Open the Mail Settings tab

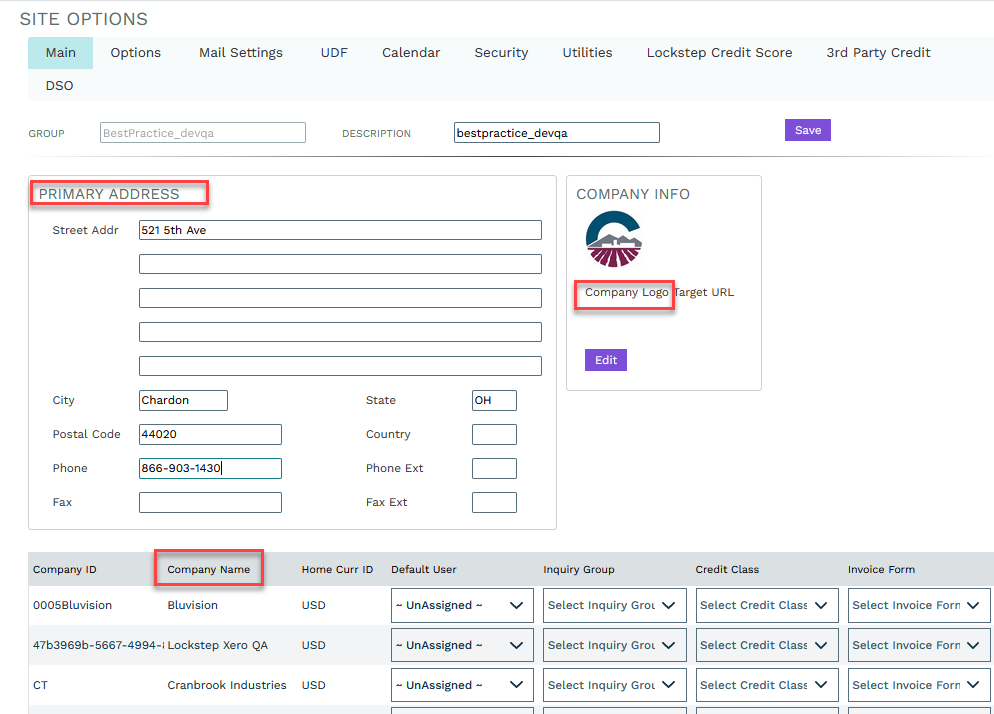(240, 53)
